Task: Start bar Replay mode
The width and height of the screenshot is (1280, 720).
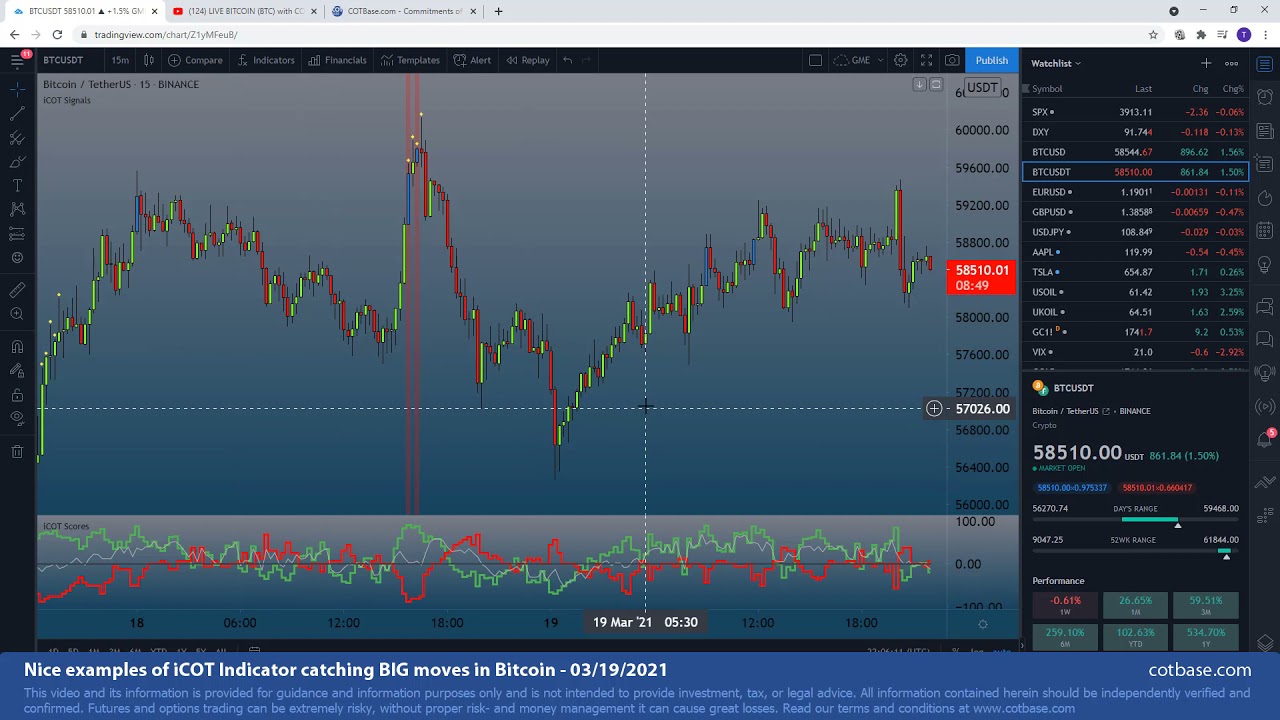Action: (x=528, y=60)
